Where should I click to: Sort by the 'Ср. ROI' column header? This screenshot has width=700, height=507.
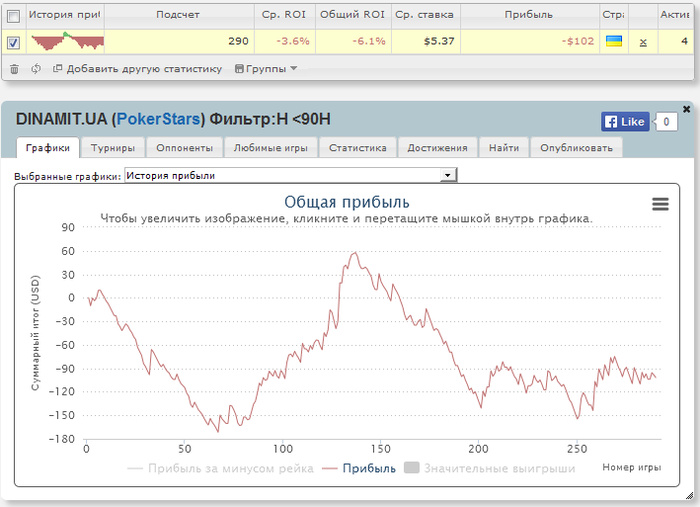284,15
